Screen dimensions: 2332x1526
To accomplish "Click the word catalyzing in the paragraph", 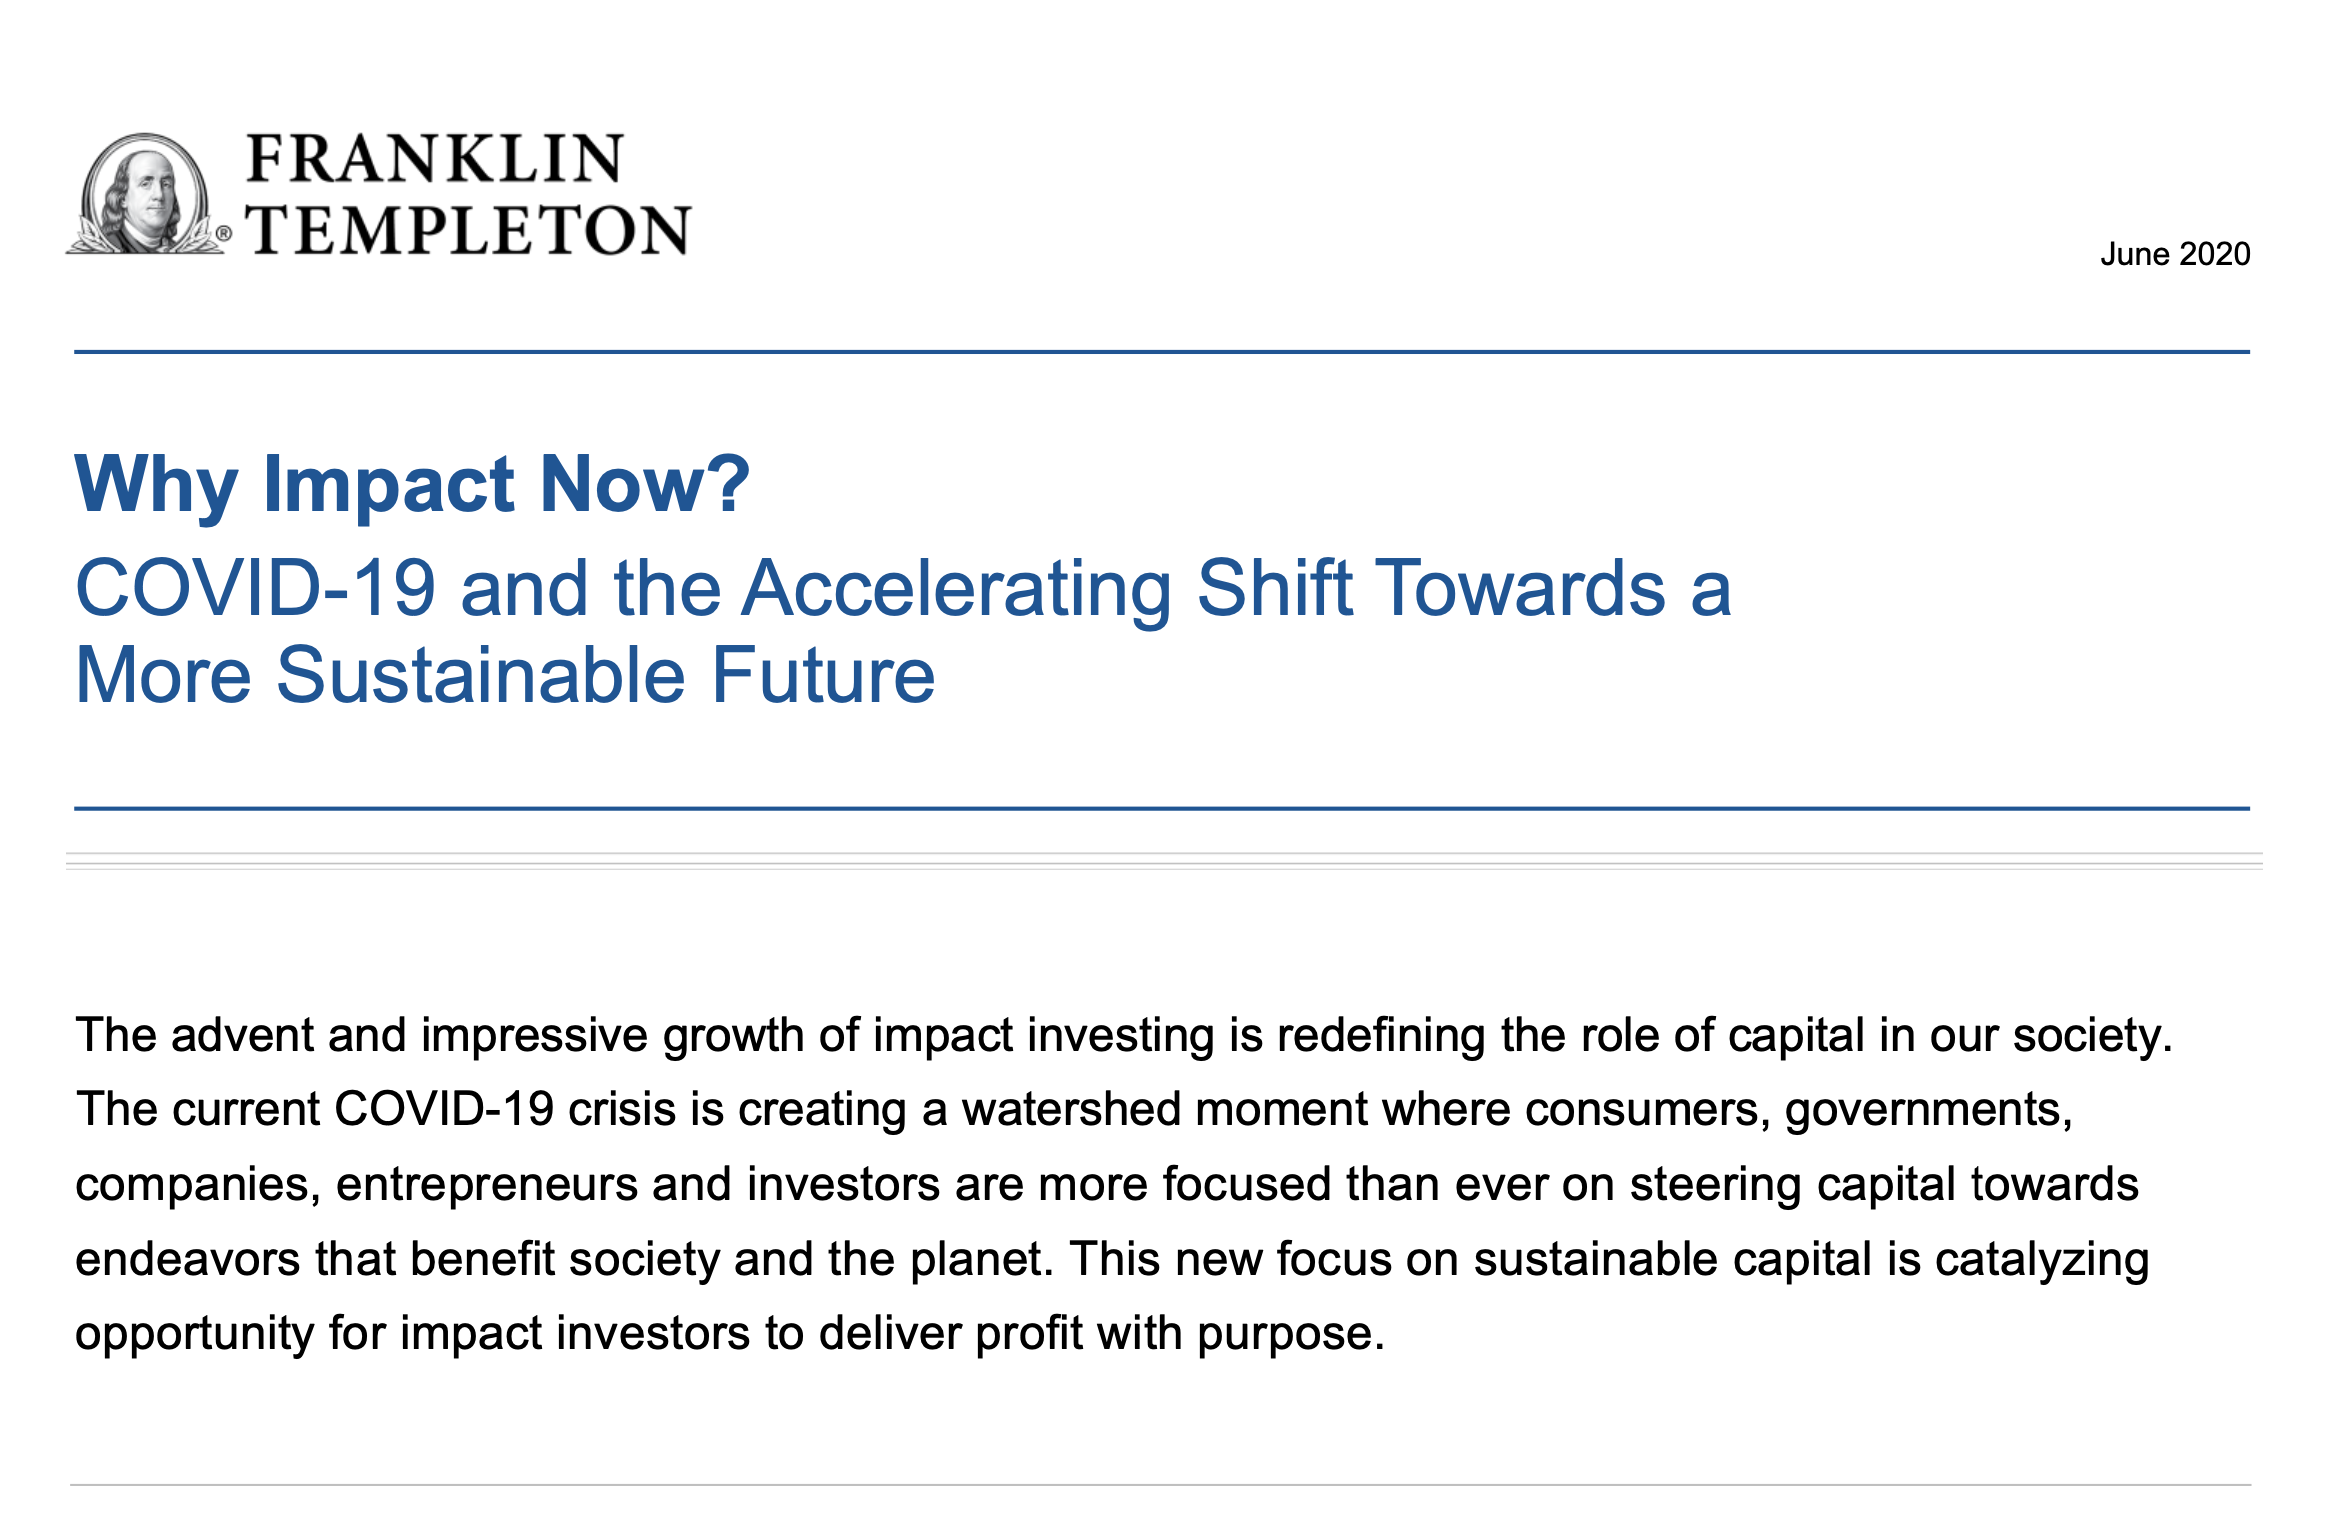I will (2042, 1260).
